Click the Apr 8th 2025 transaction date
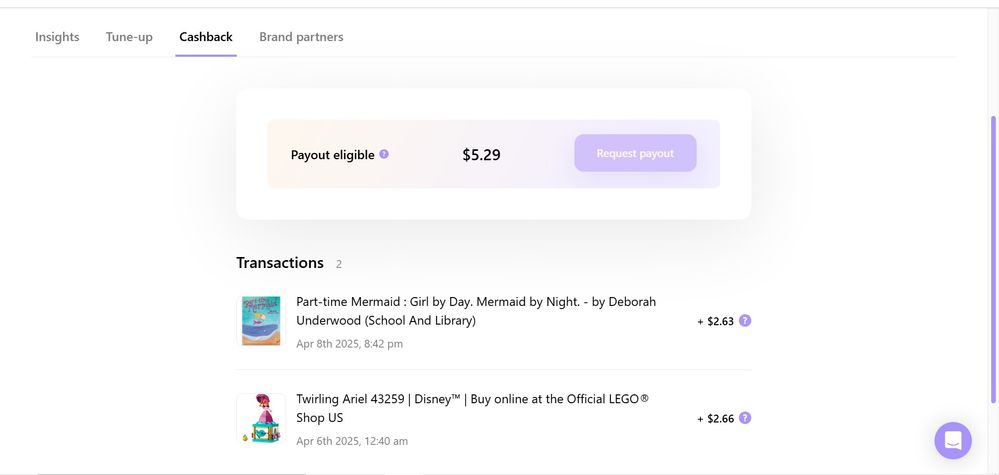Viewport: 999px width, 475px height. [349, 344]
